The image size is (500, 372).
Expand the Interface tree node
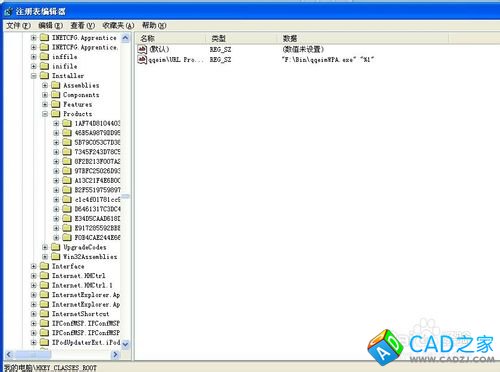[x=34, y=266]
